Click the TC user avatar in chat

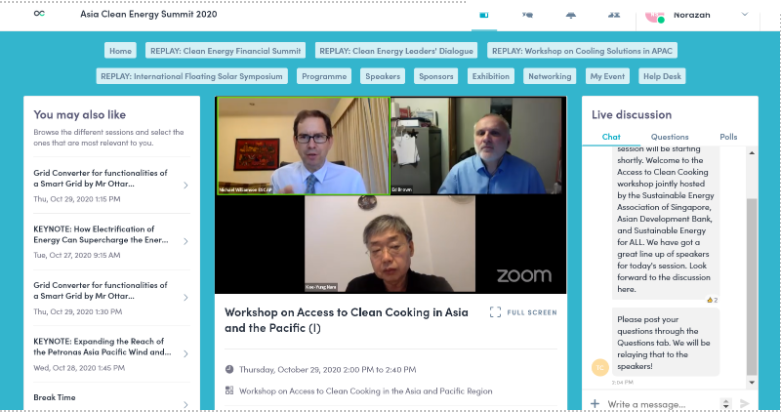600,367
